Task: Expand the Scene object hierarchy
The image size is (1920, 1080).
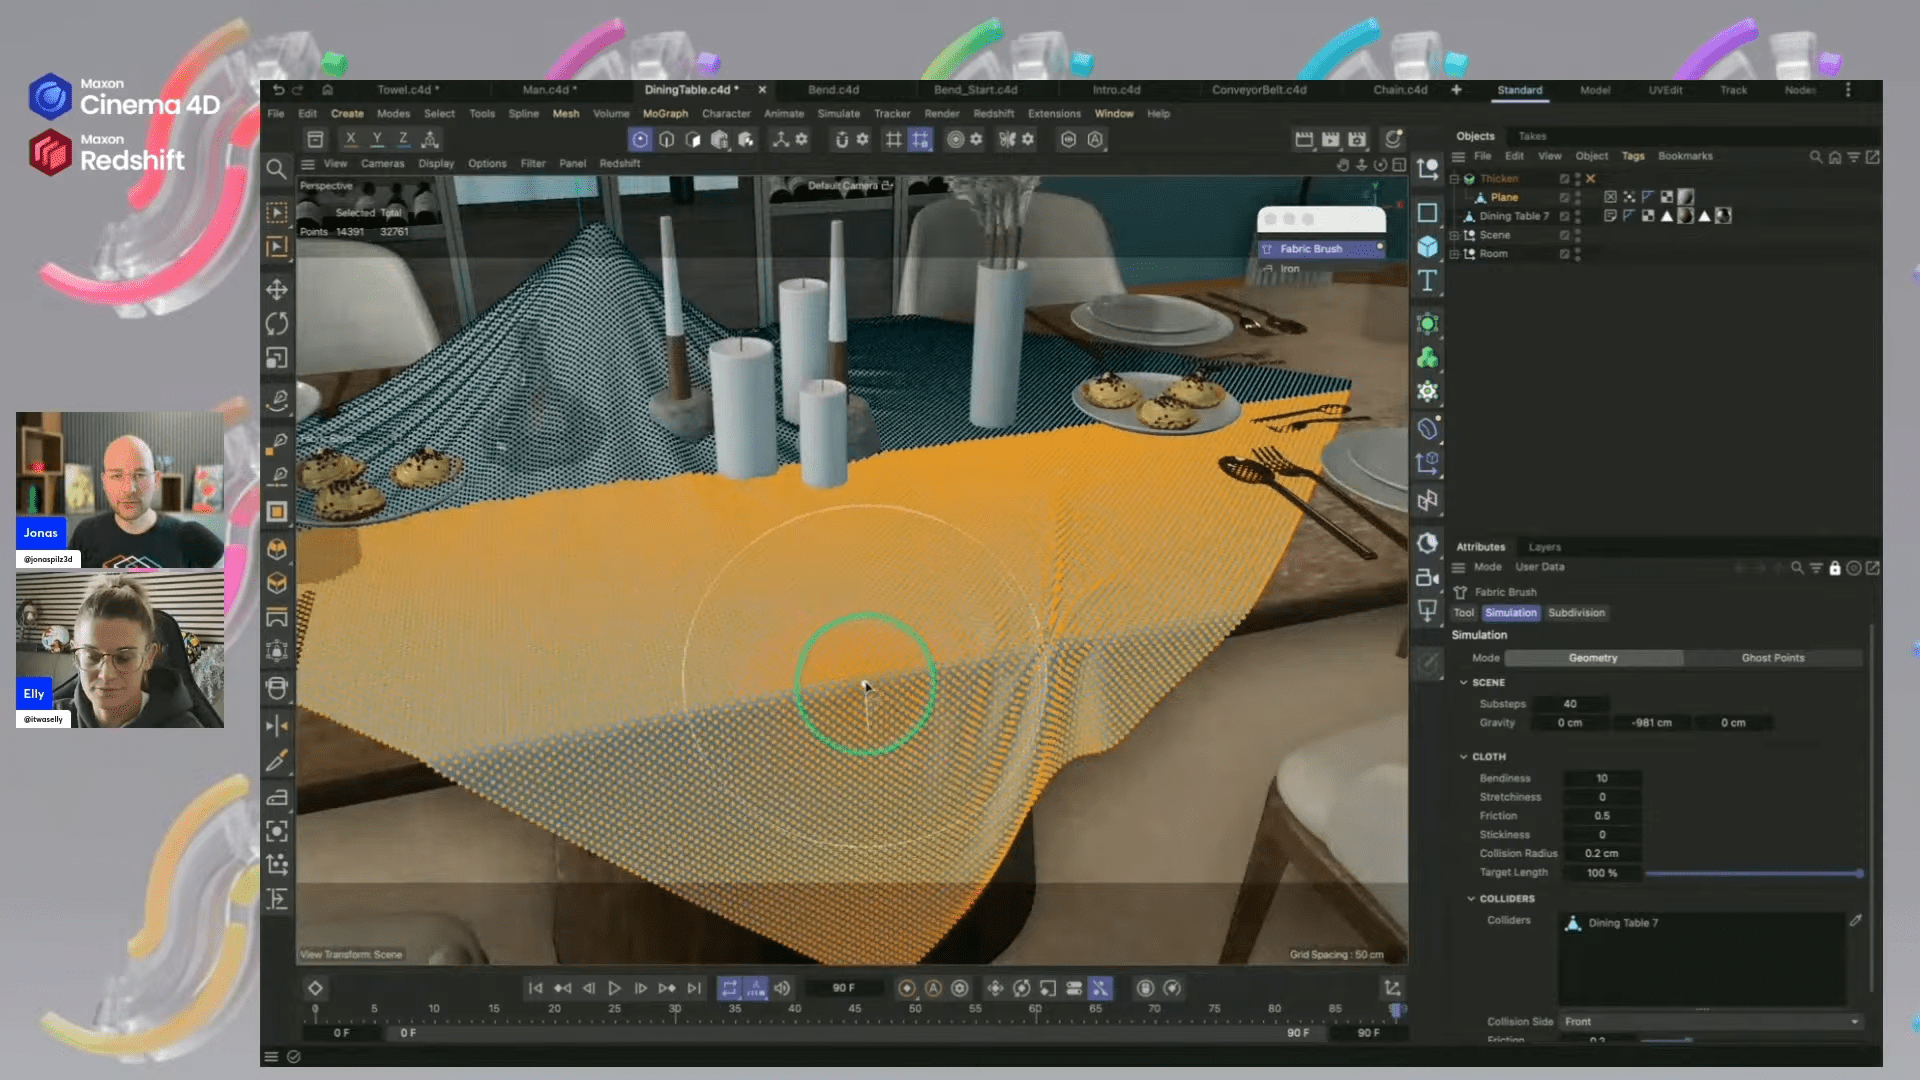Action: pyautogui.click(x=1454, y=235)
